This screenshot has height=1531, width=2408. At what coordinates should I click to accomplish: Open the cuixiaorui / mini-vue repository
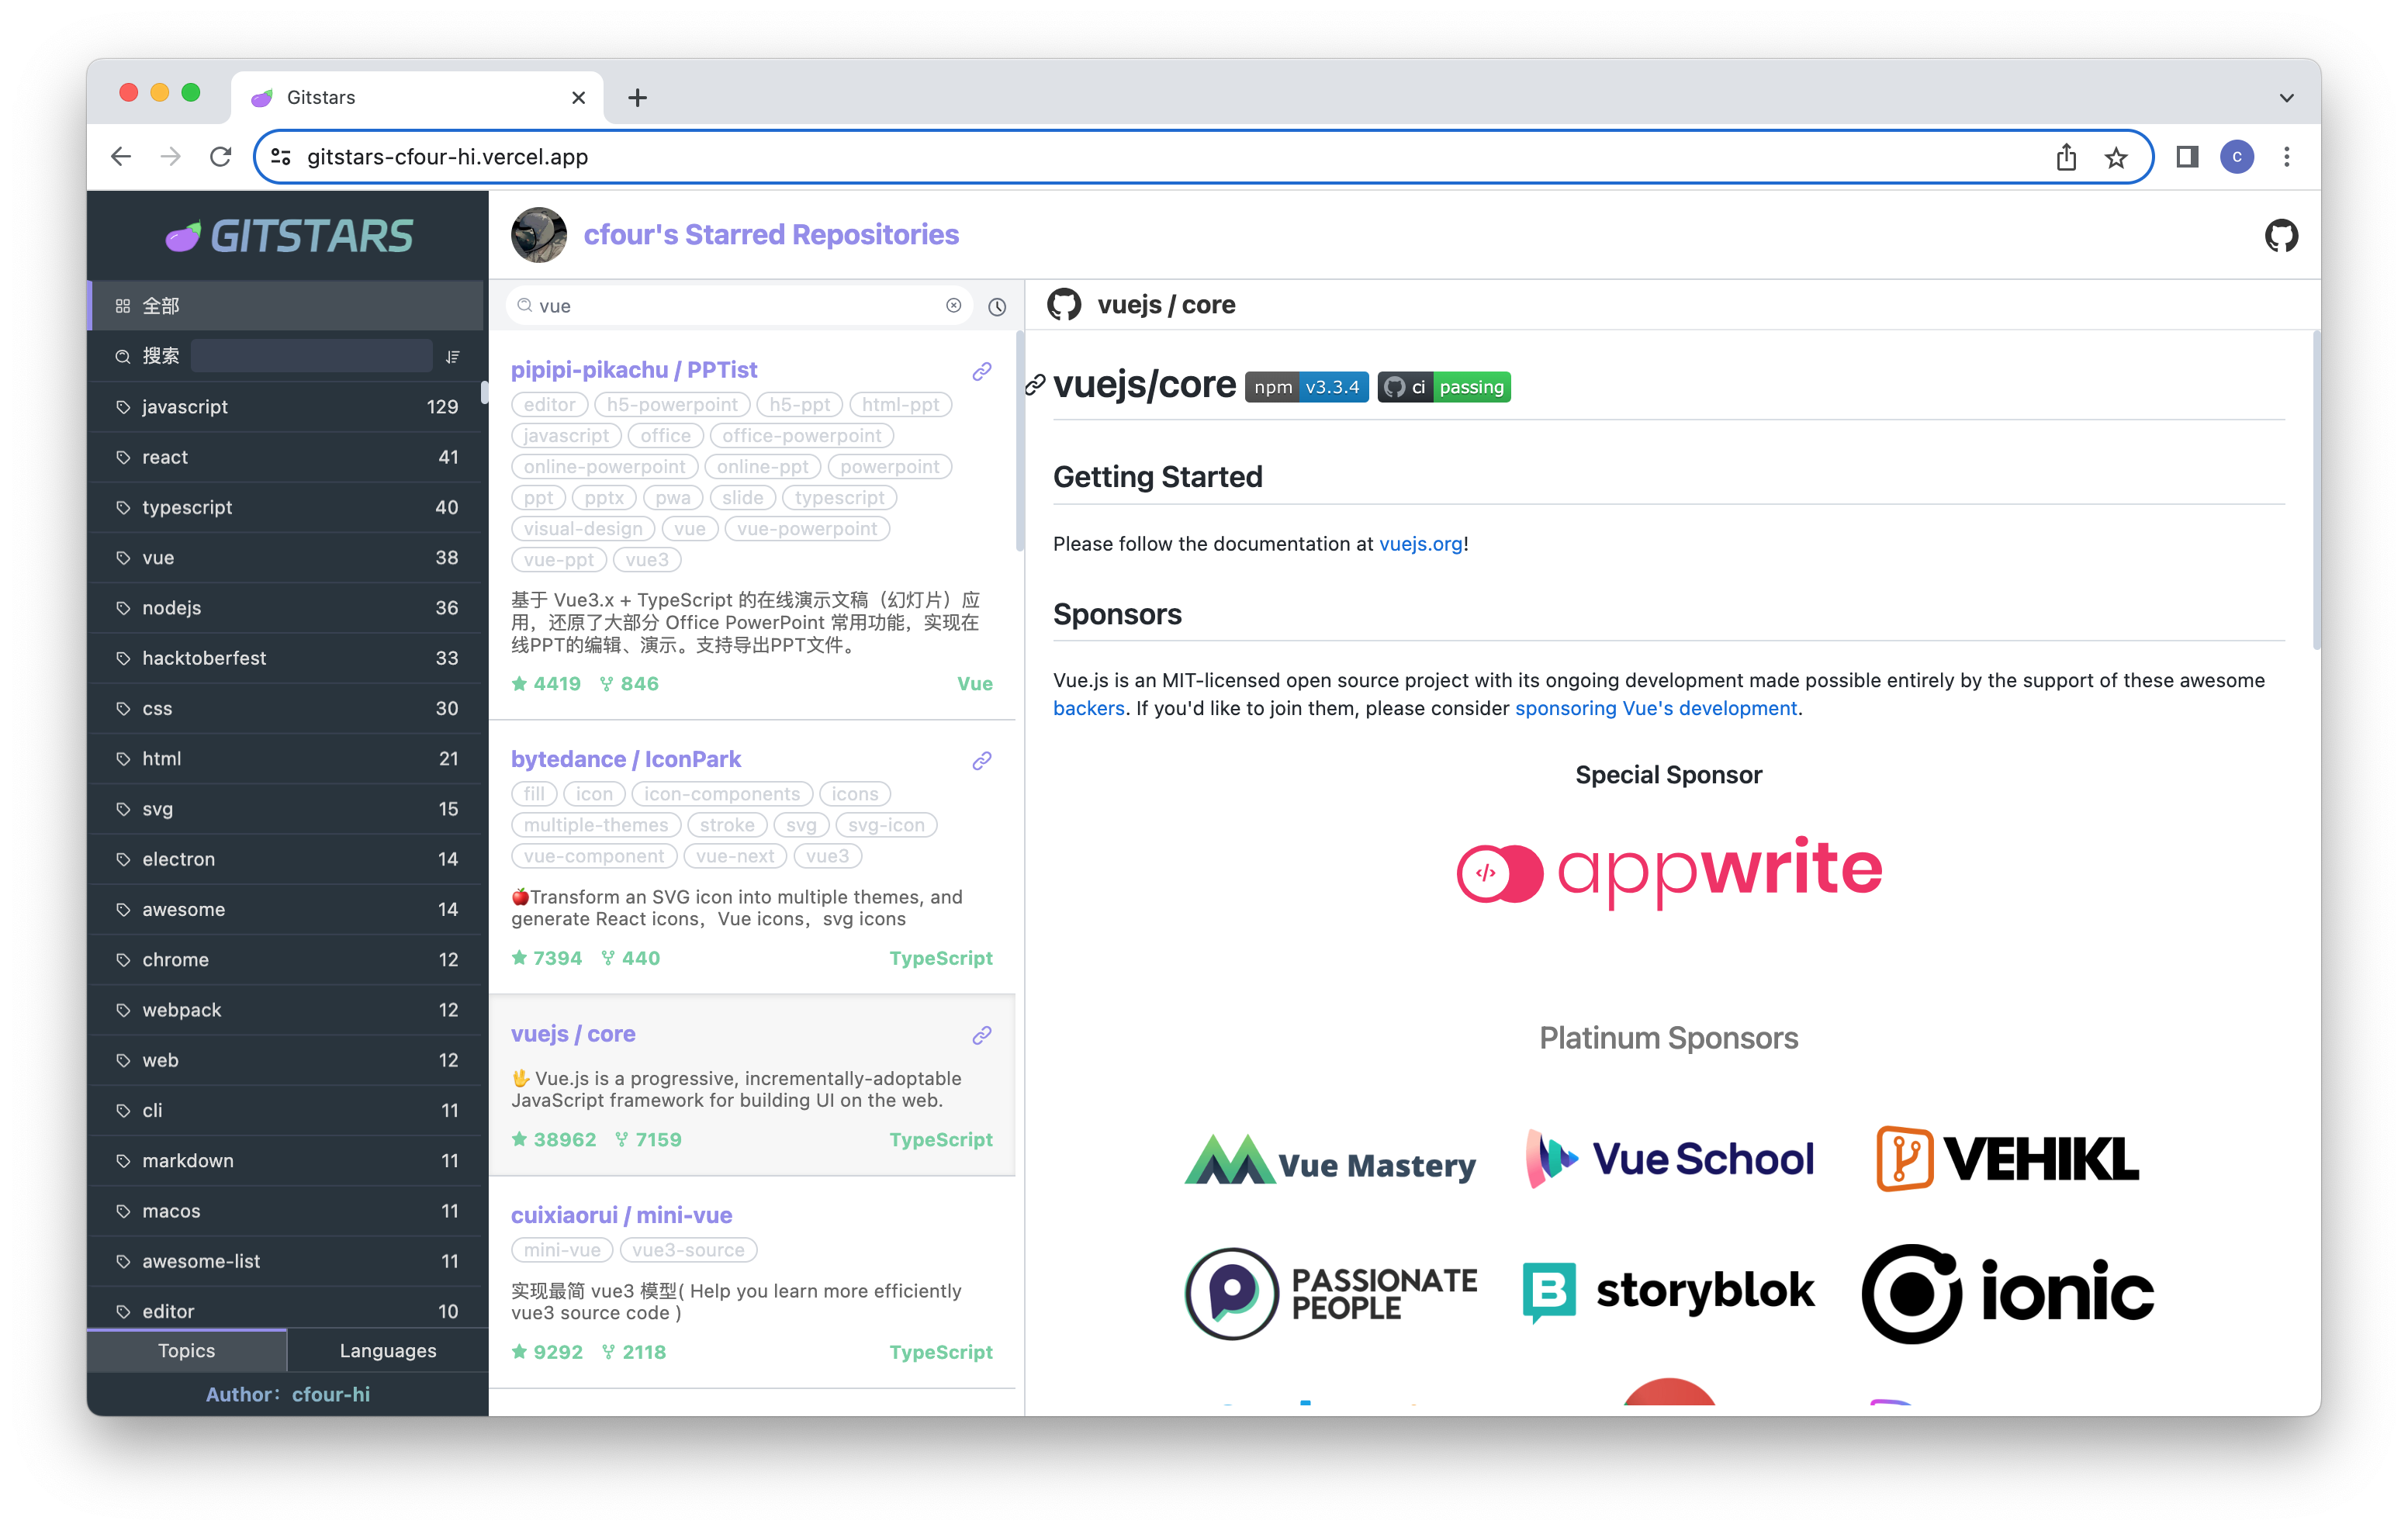click(621, 1215)
